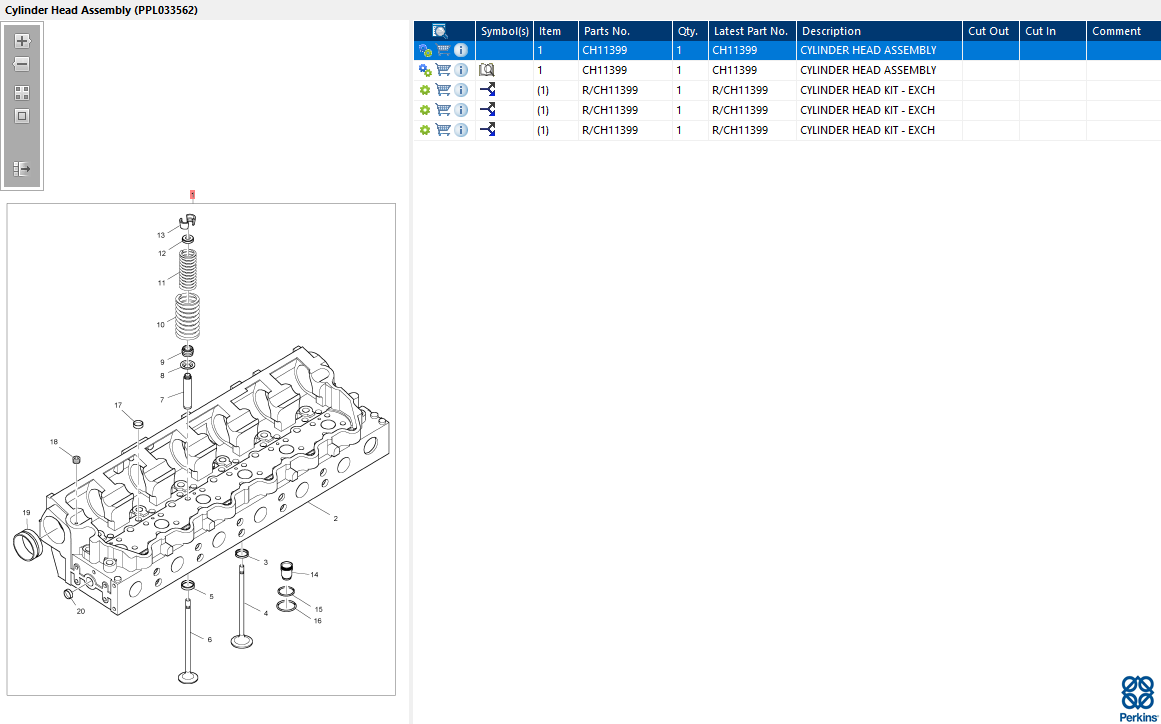The image size is (1161, 724).
Task: Click gears icon in the highlighted CH11399 row
Action: pyautogui.click(x=425, y=50)
